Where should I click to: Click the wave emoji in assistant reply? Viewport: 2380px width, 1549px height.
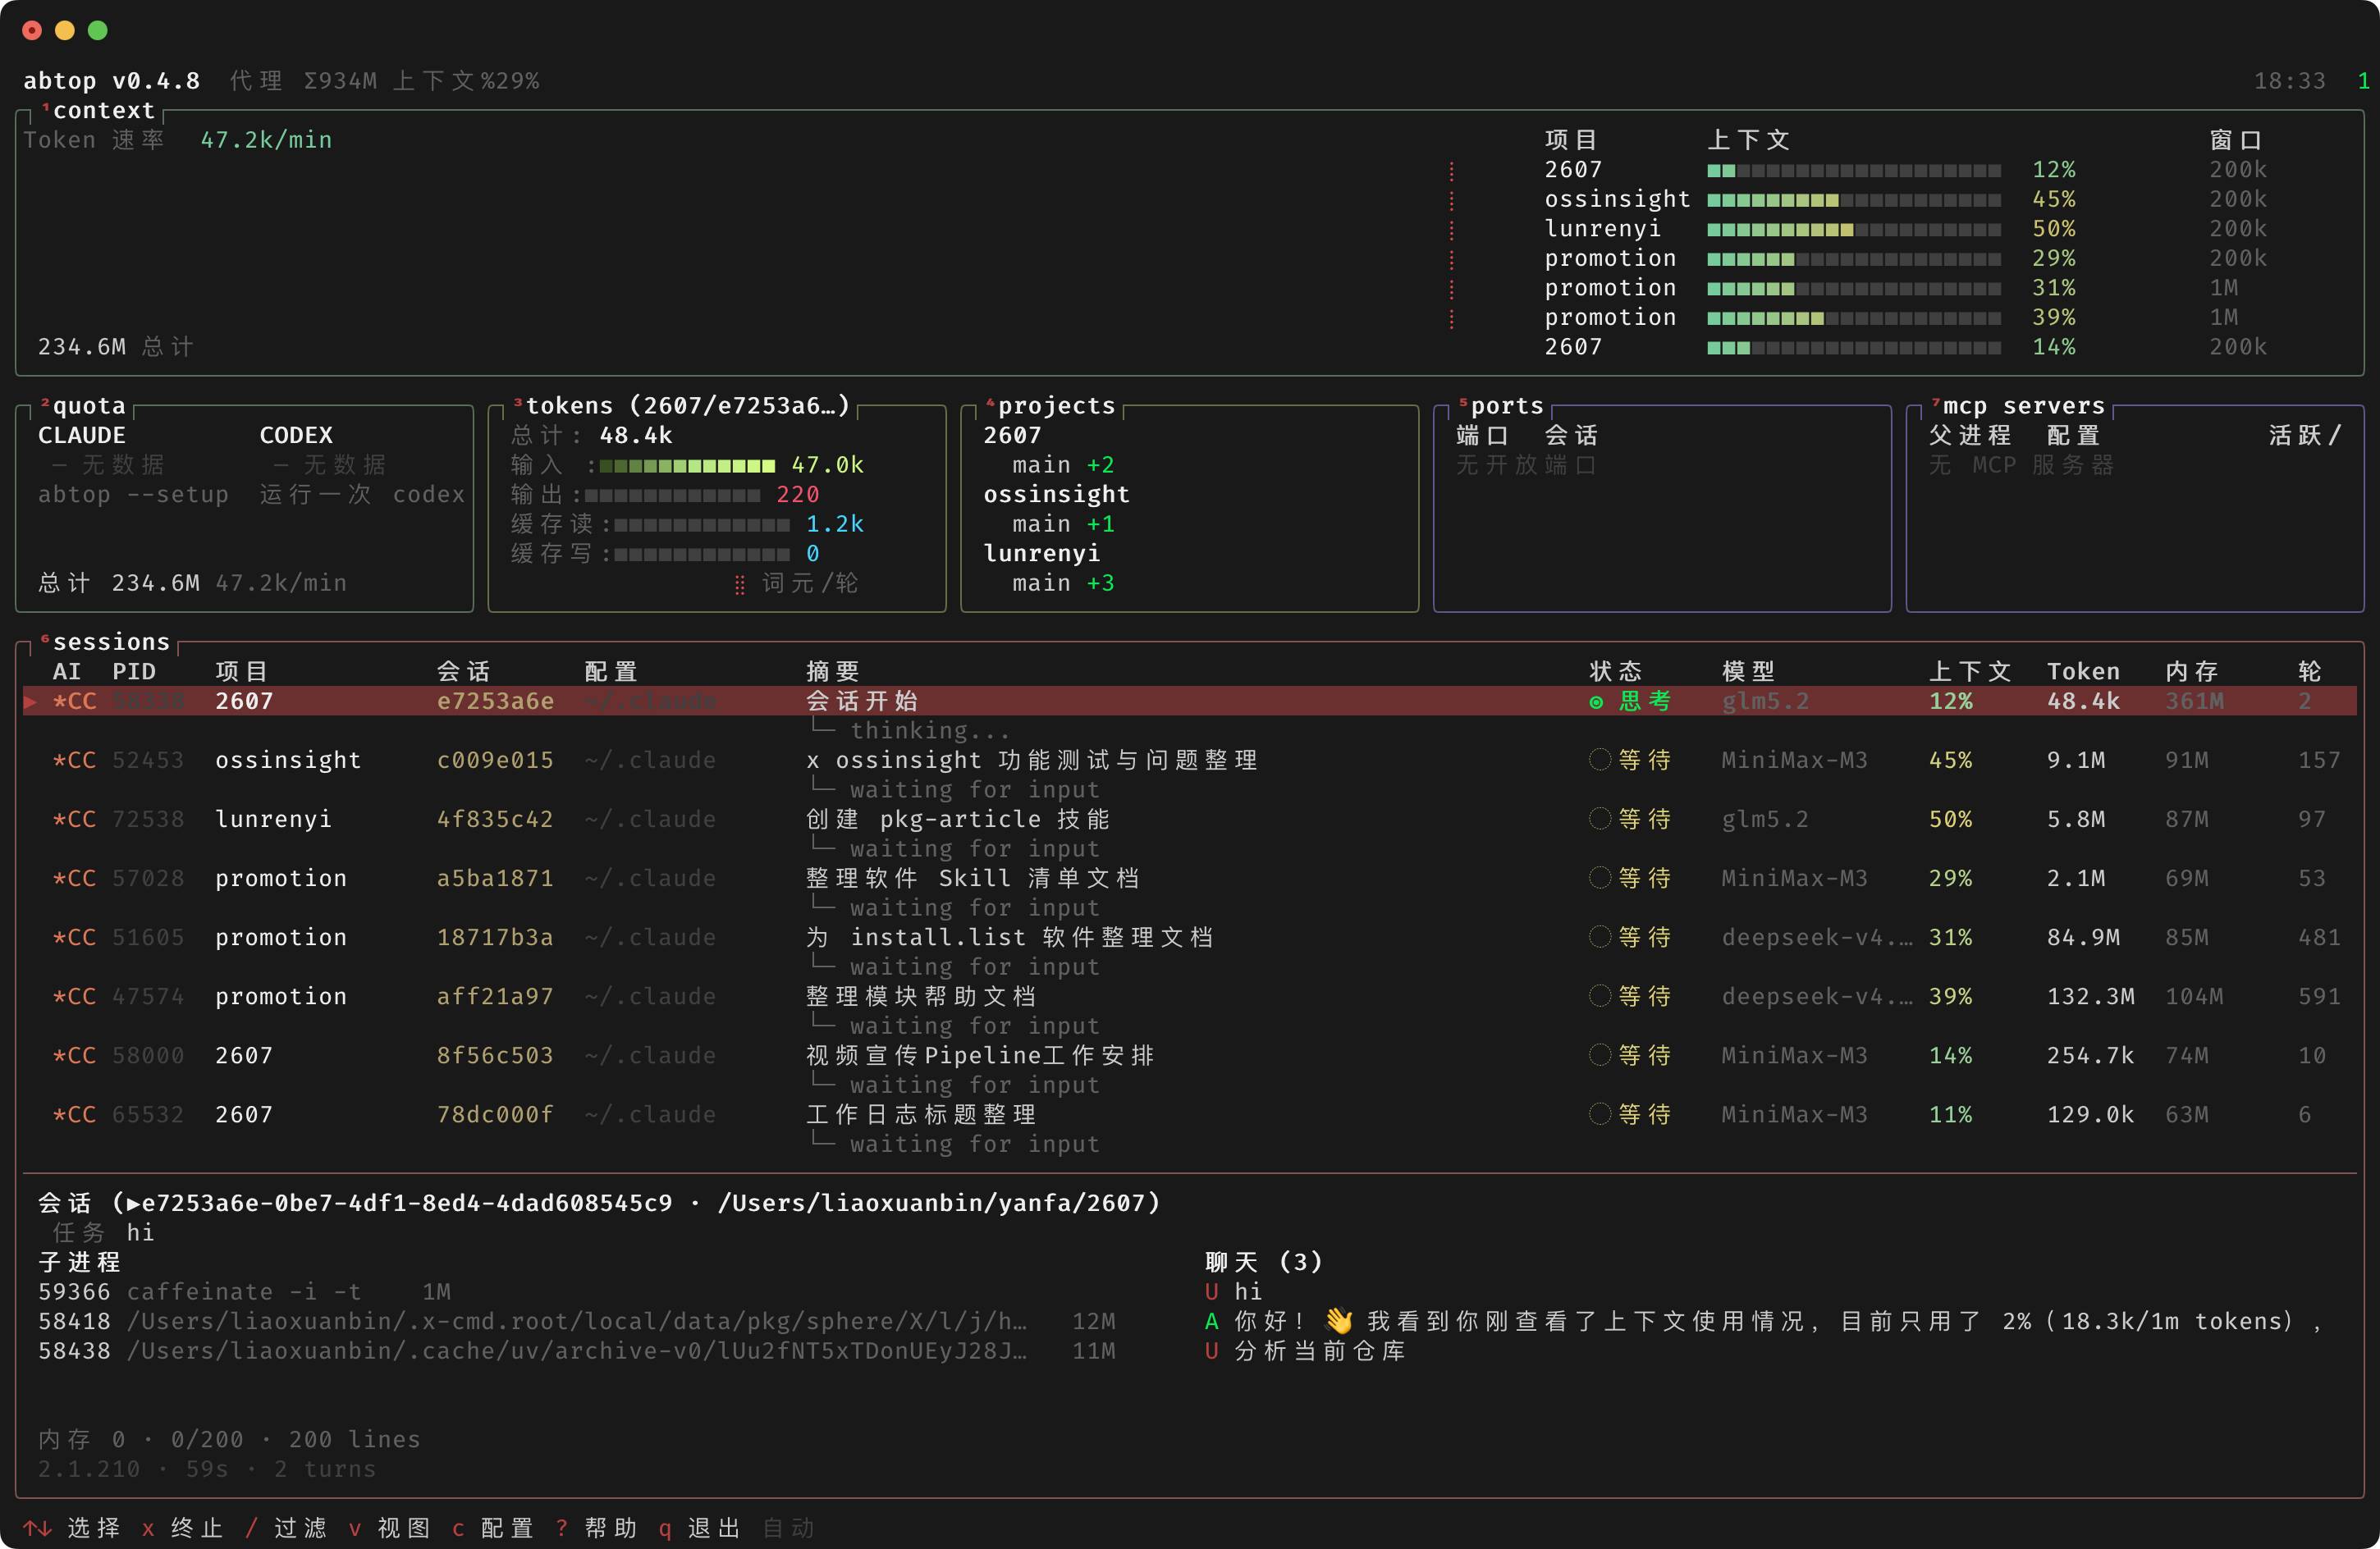[1339, 1321]
